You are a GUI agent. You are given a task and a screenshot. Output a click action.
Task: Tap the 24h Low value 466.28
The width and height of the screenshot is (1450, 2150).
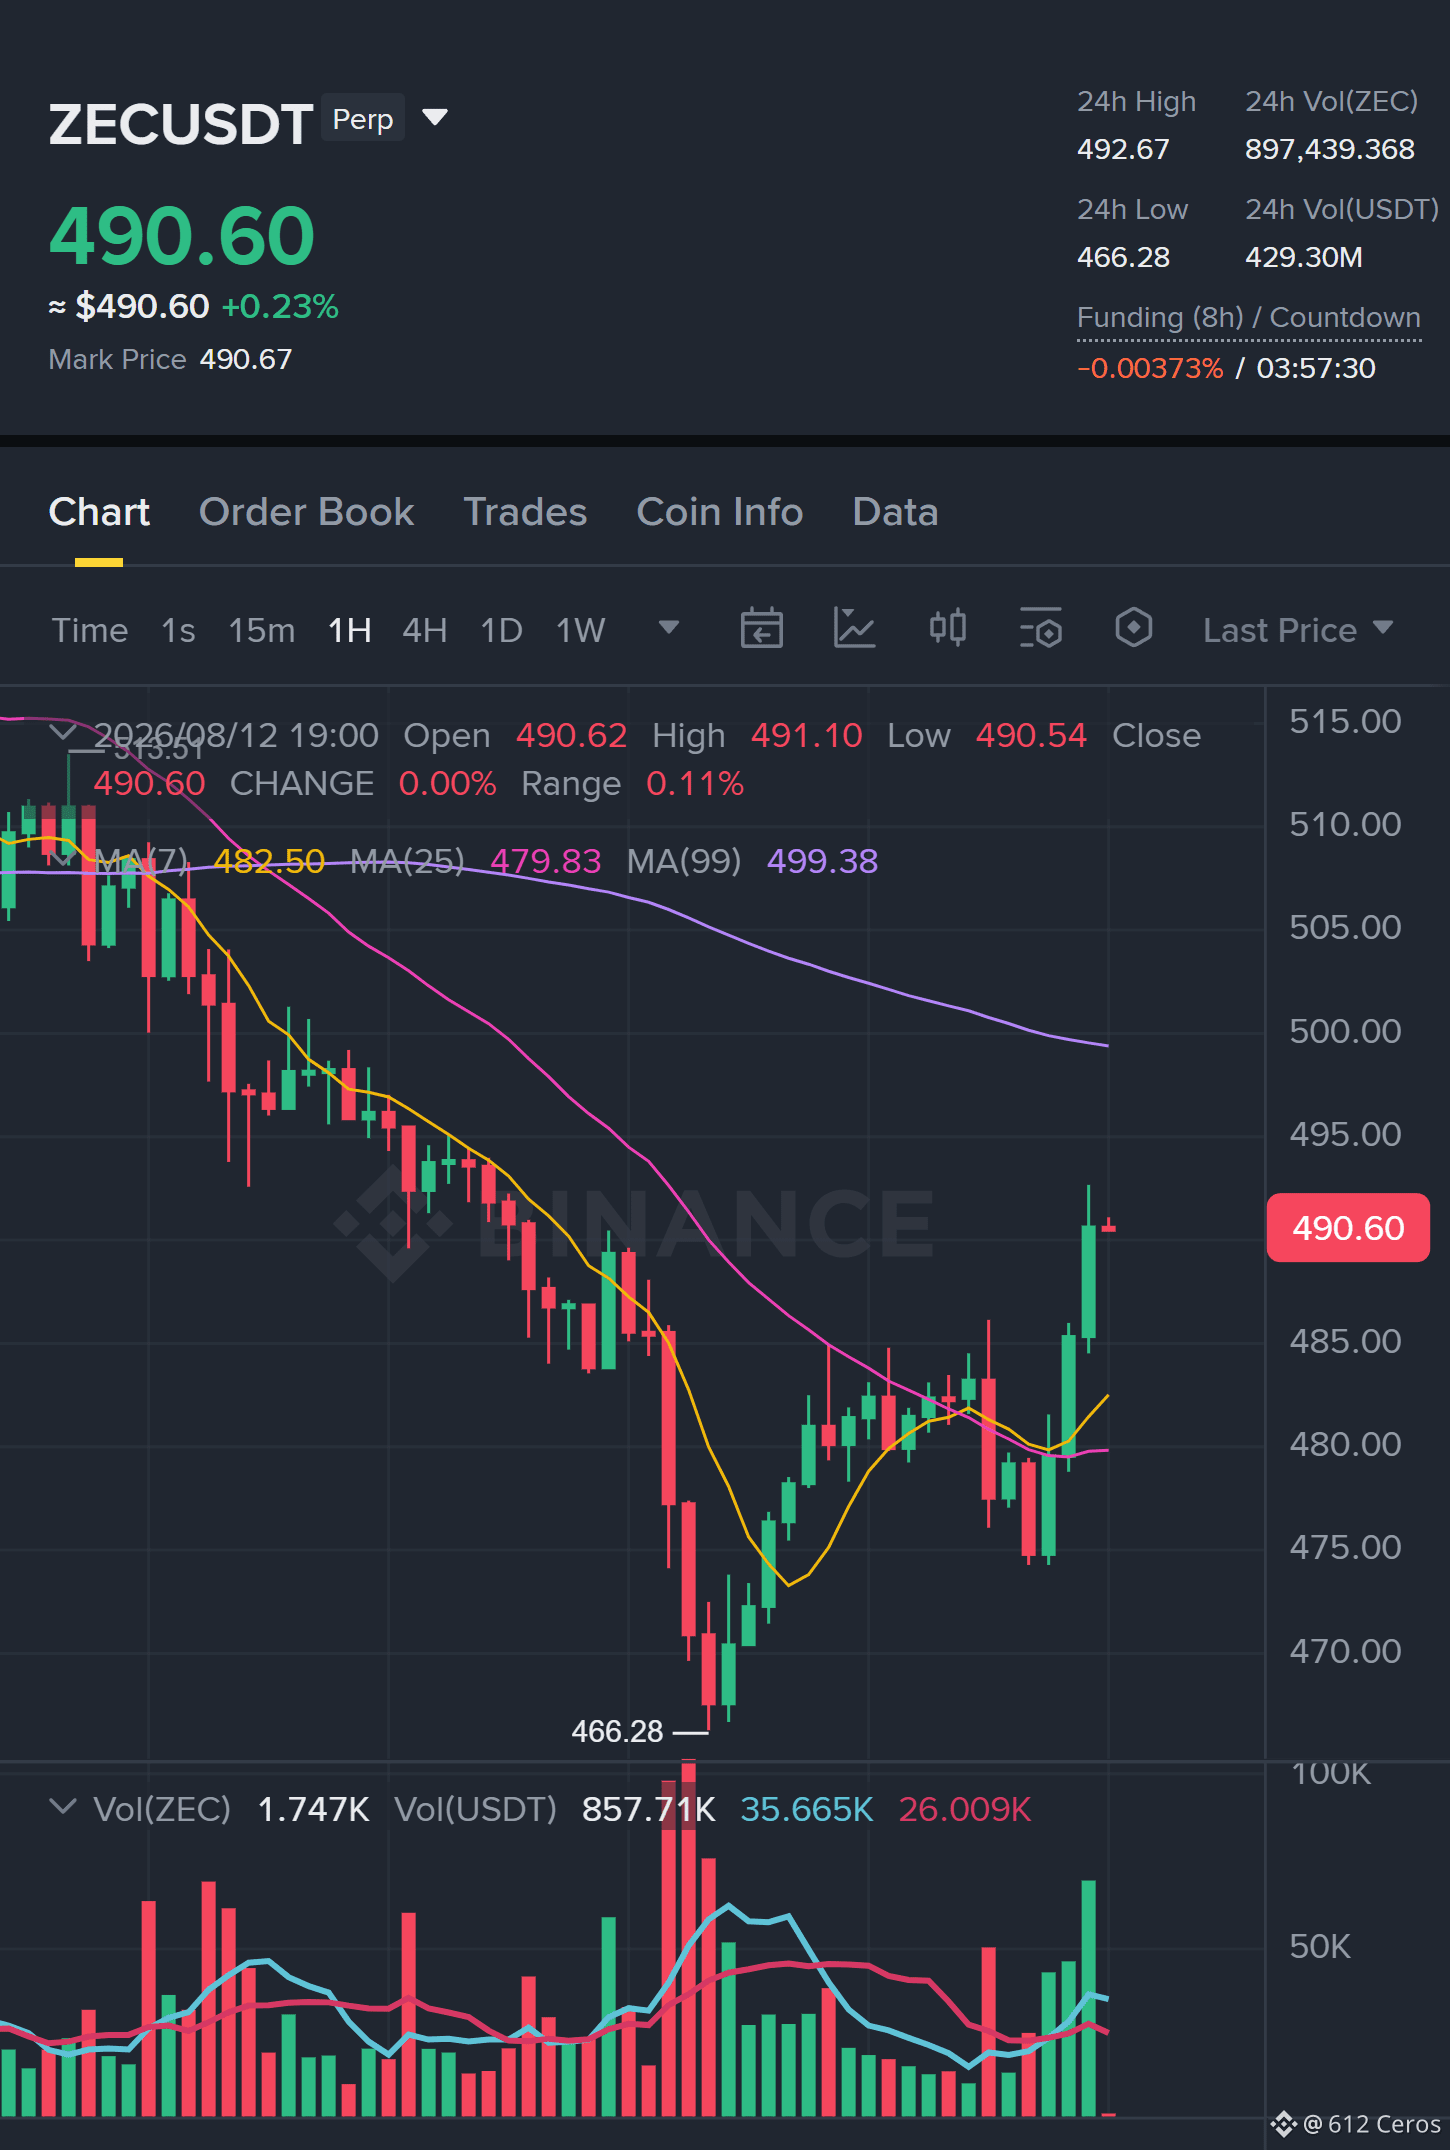(x=1123, y=257)
